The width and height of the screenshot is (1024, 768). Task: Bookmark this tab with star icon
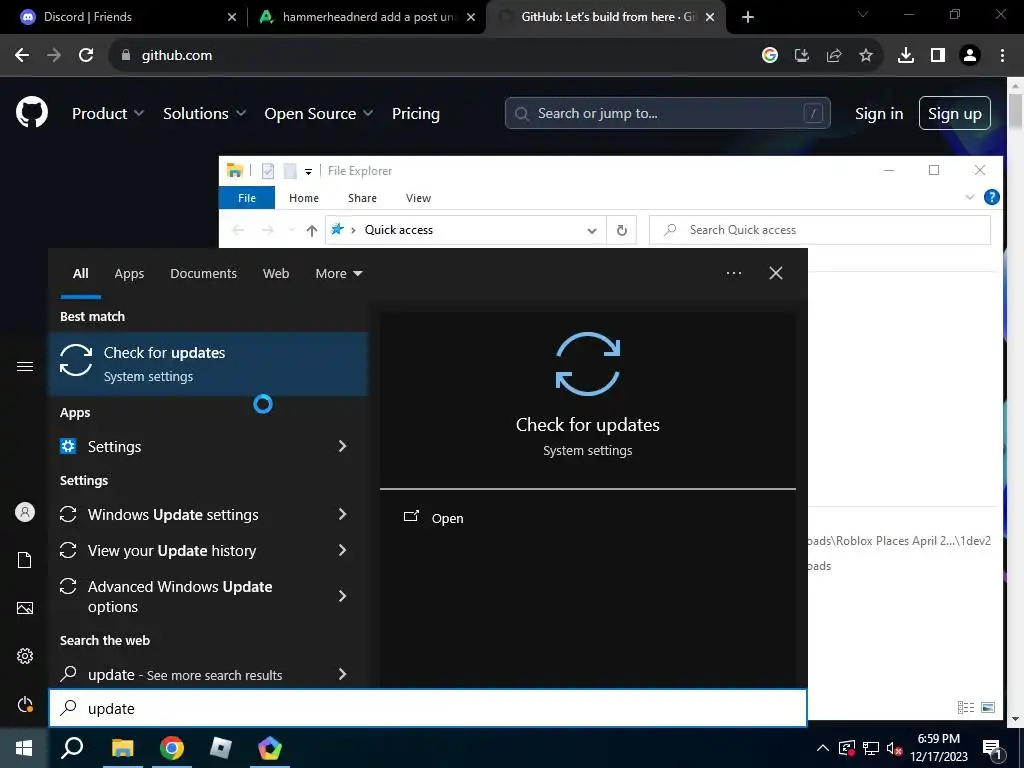[x=866, y=56]
